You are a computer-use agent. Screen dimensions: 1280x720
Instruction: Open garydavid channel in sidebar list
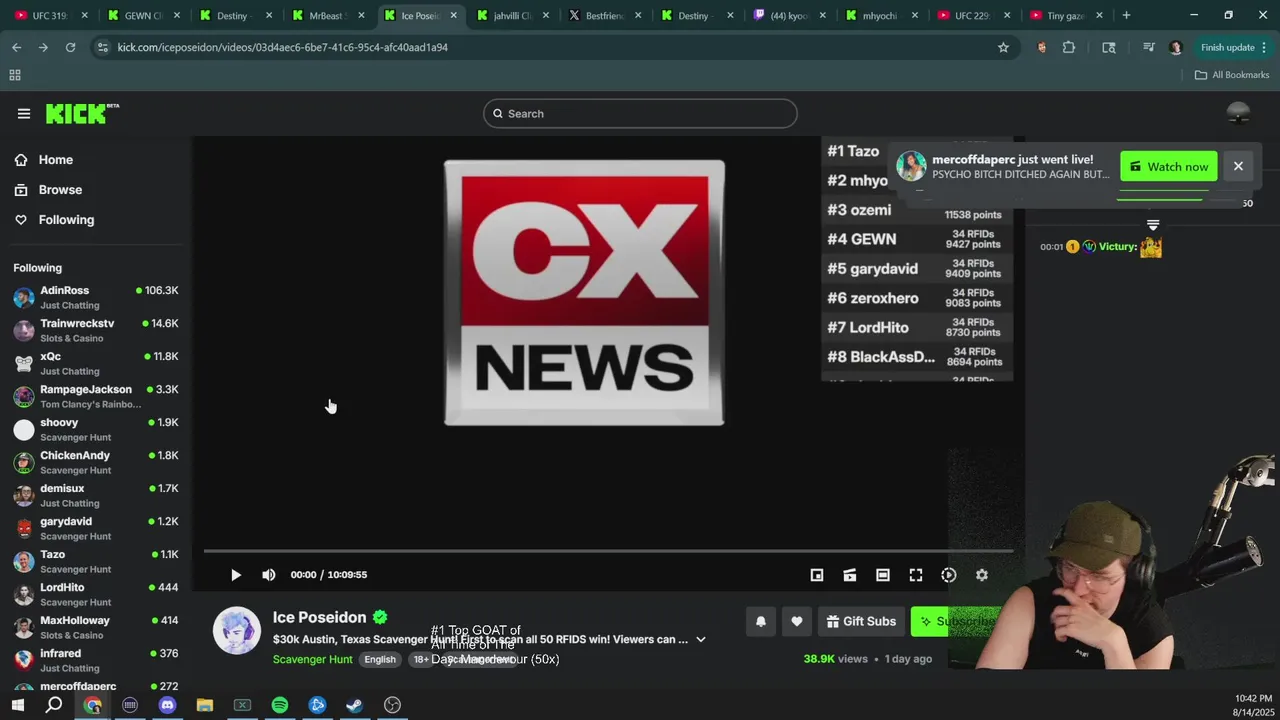click(96, 528)
